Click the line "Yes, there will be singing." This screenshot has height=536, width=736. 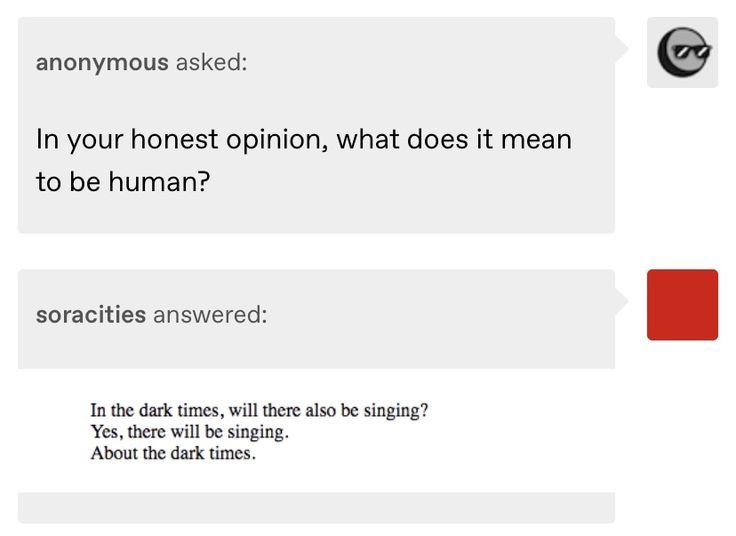point(190,432)
